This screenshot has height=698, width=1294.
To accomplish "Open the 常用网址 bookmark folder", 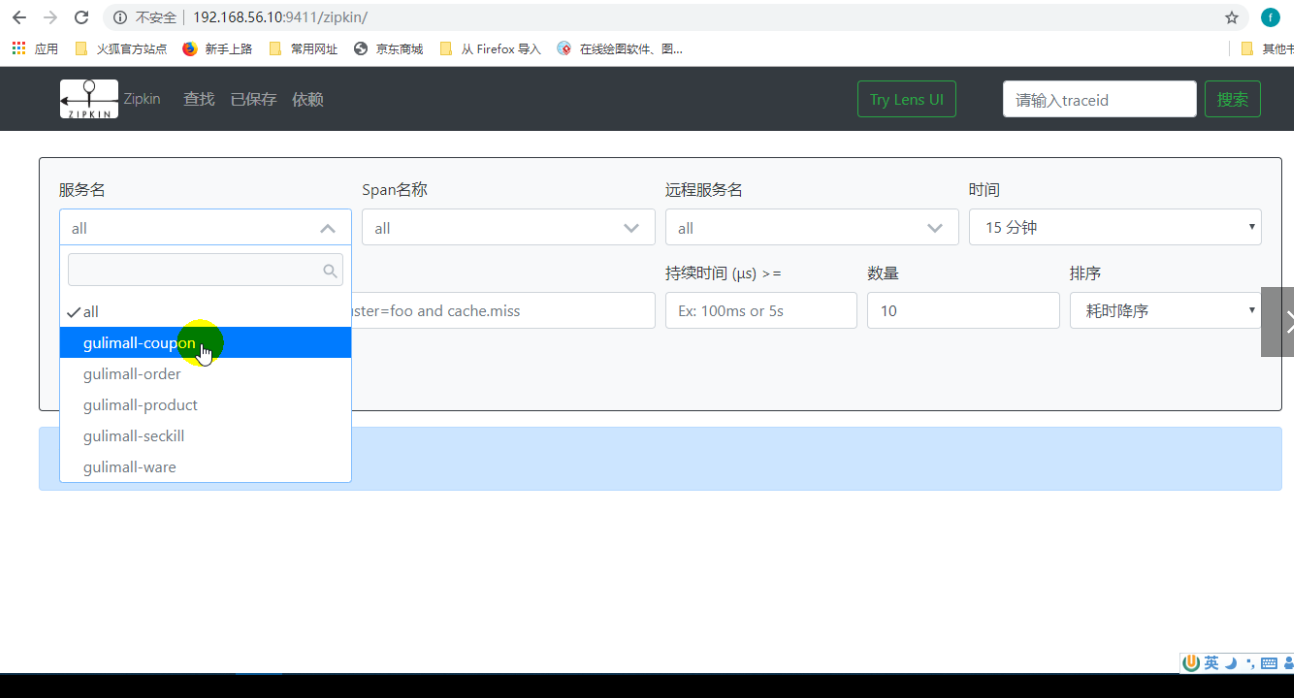I will (x=304, y=48).
